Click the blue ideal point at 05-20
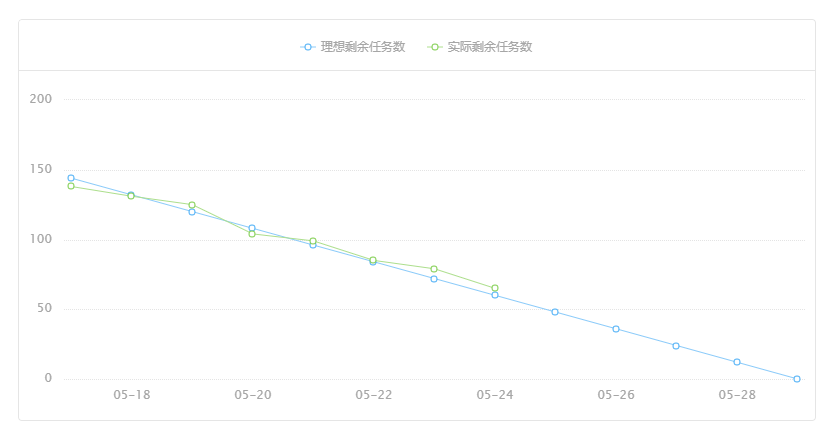 [x=252, y=228]
